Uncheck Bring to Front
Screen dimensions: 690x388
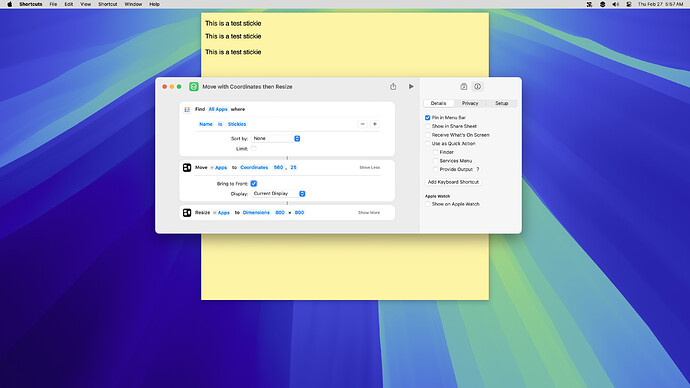[x=254, y=183]
